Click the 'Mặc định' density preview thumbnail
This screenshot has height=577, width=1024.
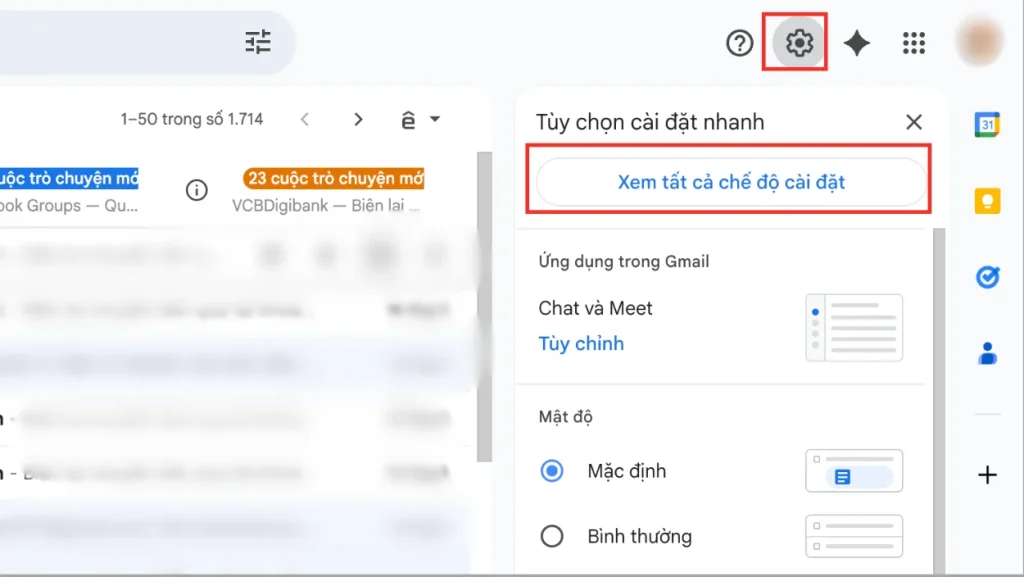point(854,471)
